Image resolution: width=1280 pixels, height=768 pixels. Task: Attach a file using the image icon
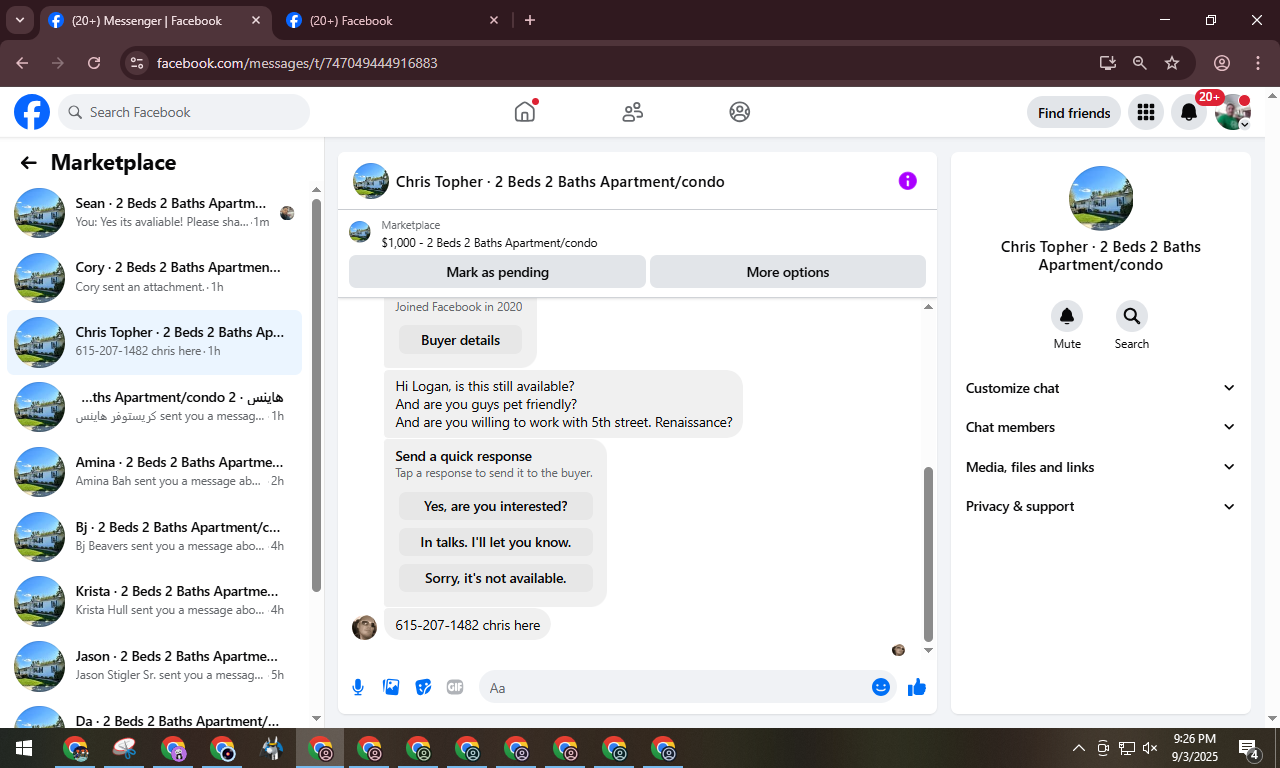pyautogui.click(x=391, y=687)
